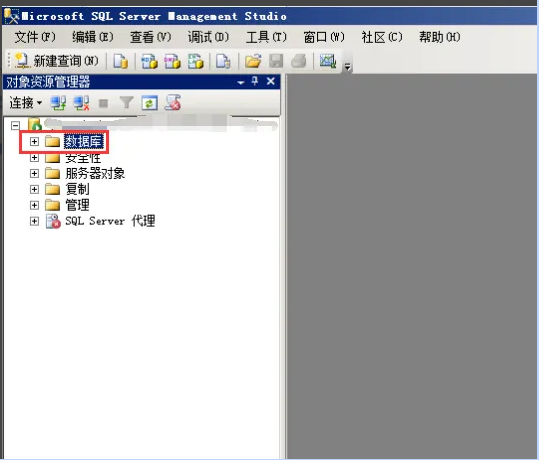Expand the 安全性 node
Viewport: 539px width, 460px height.
[34, 158]
